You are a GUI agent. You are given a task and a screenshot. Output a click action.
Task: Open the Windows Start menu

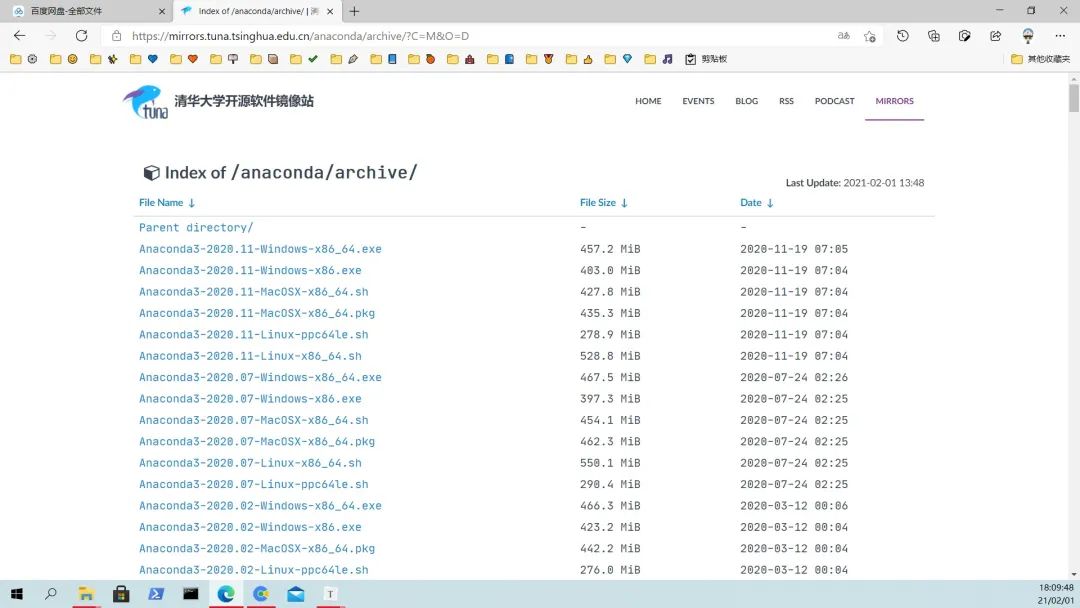(17, 594)
